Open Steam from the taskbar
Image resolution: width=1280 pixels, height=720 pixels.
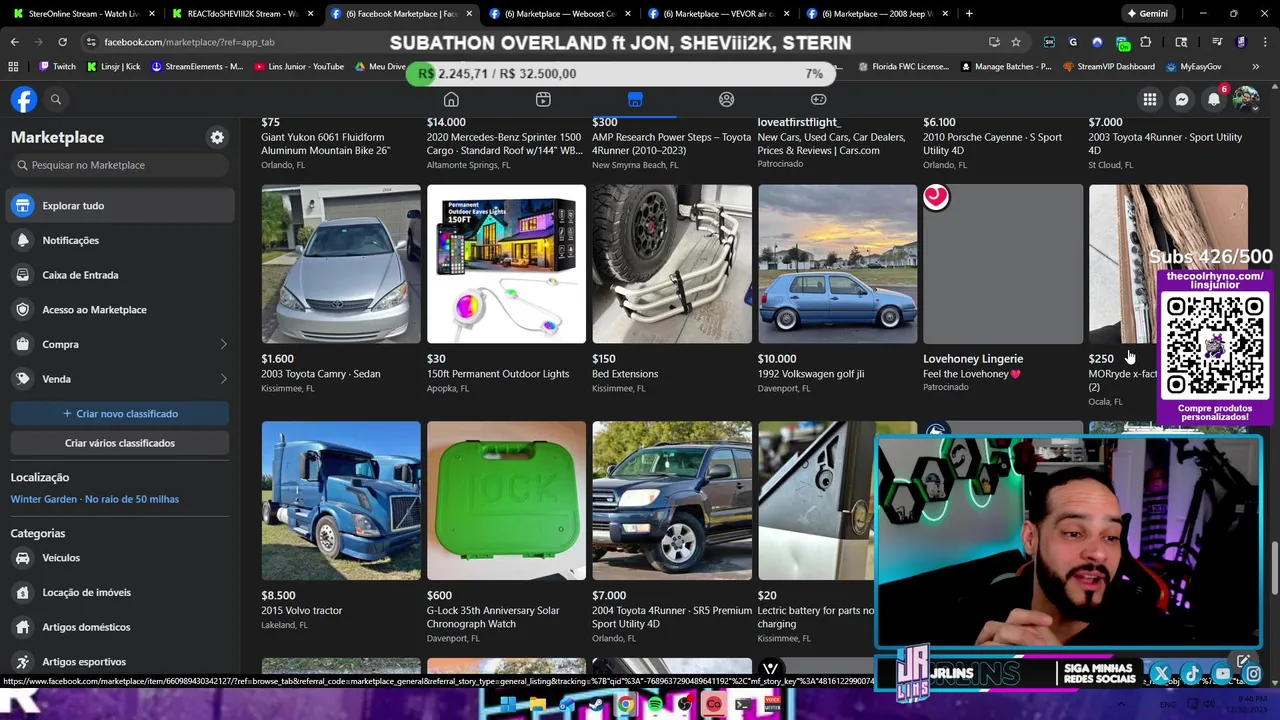[x=597, y=705]
